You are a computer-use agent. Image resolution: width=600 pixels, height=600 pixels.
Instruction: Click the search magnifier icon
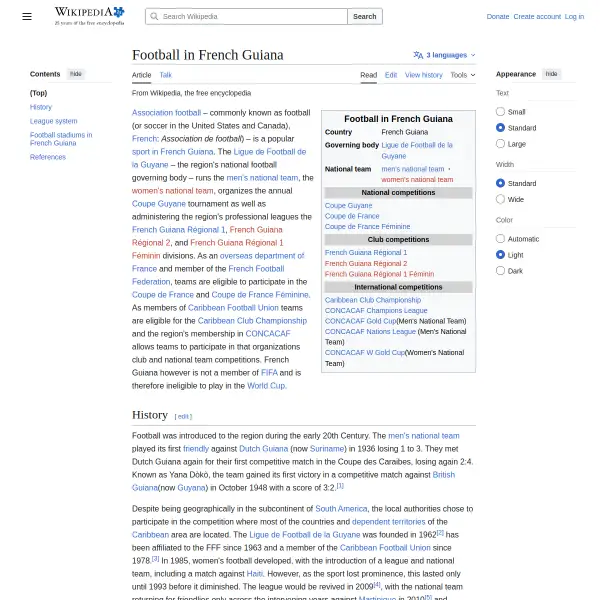154,16
